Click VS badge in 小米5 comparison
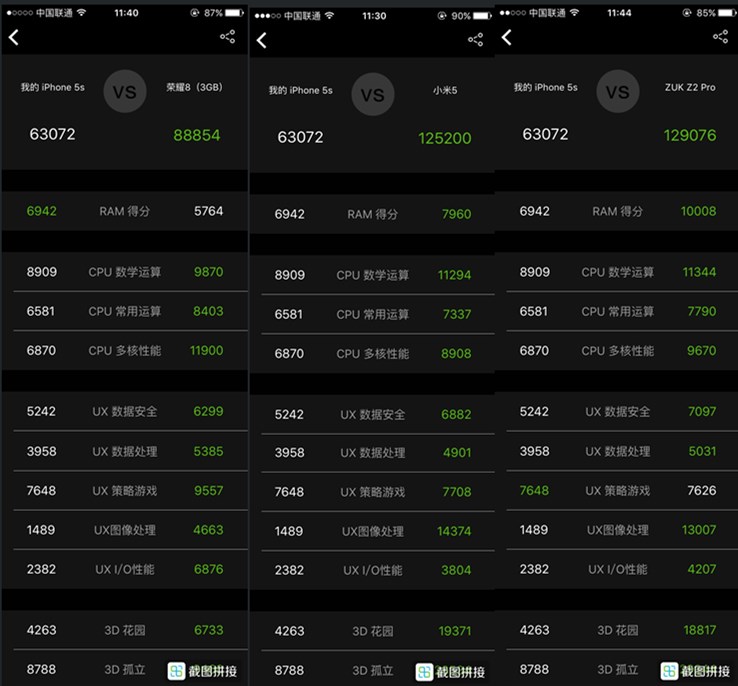 click(x=372, y=96)
